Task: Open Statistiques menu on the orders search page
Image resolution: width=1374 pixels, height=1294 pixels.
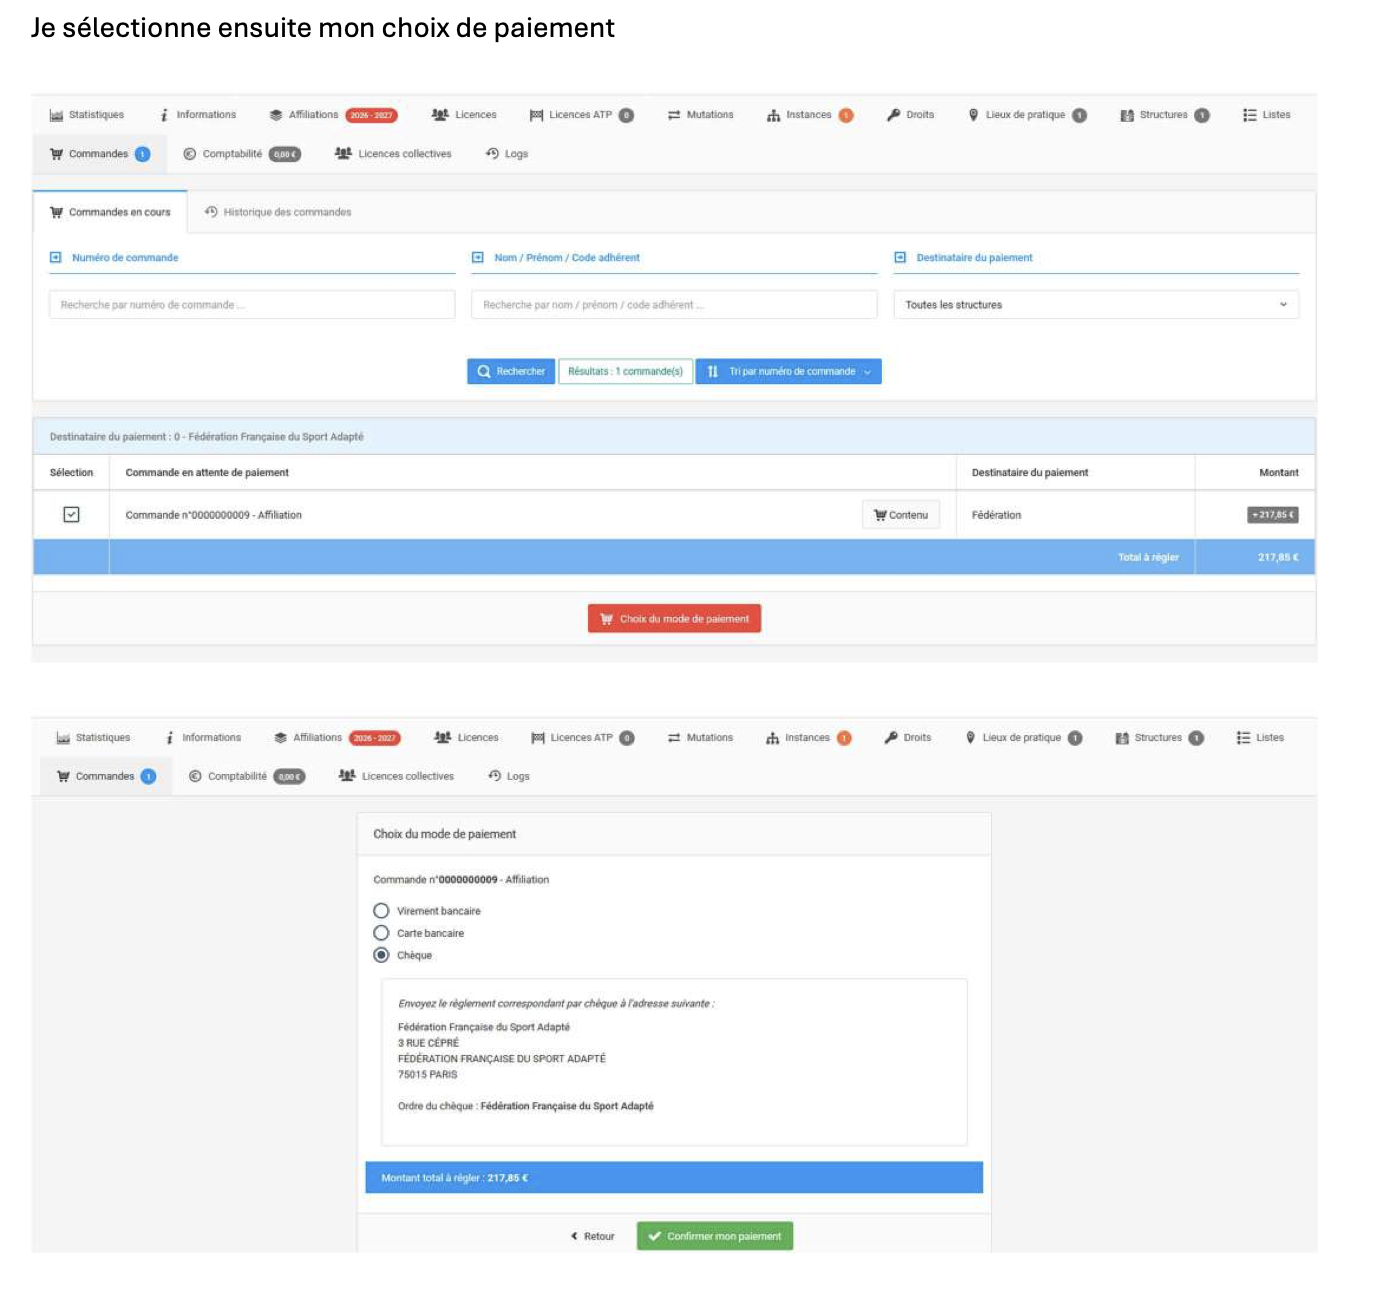Action: (x=87, y=115)
